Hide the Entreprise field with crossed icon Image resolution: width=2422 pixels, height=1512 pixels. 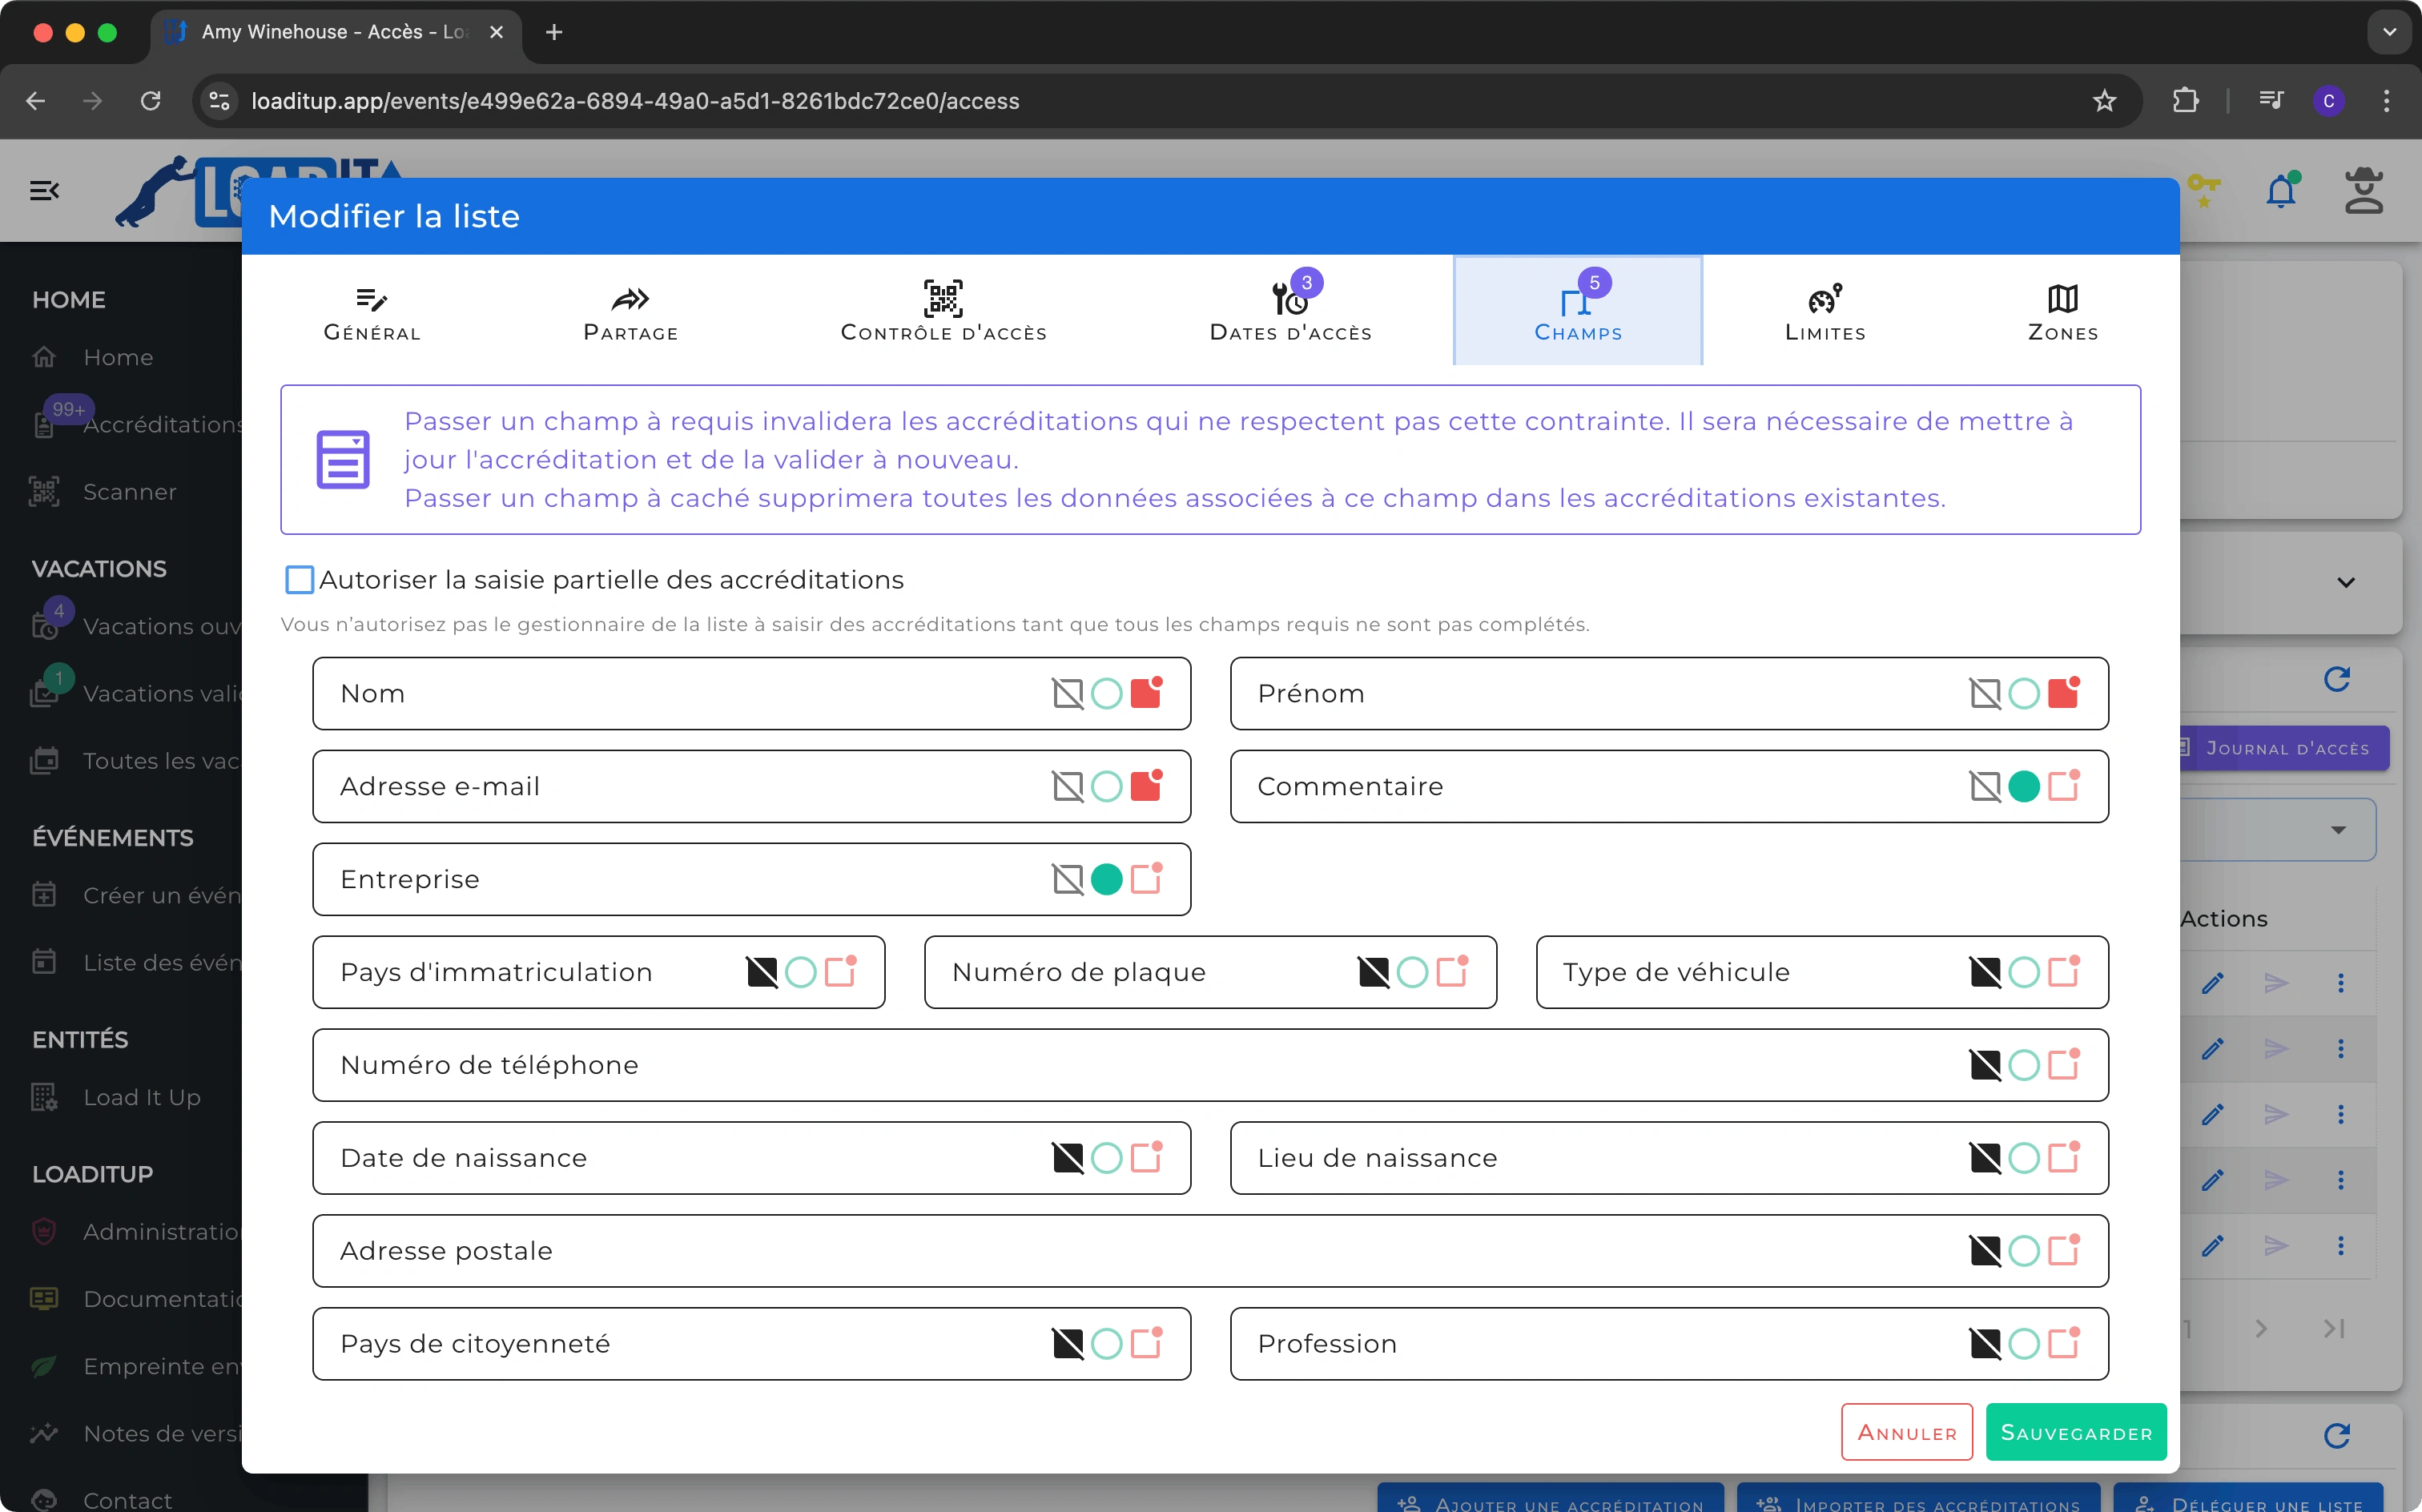pos(1067,879)
